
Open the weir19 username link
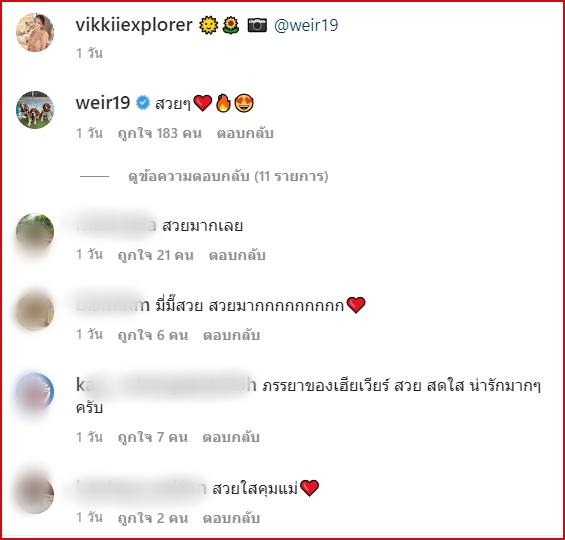pyautogui.click(x=103, y=103)
